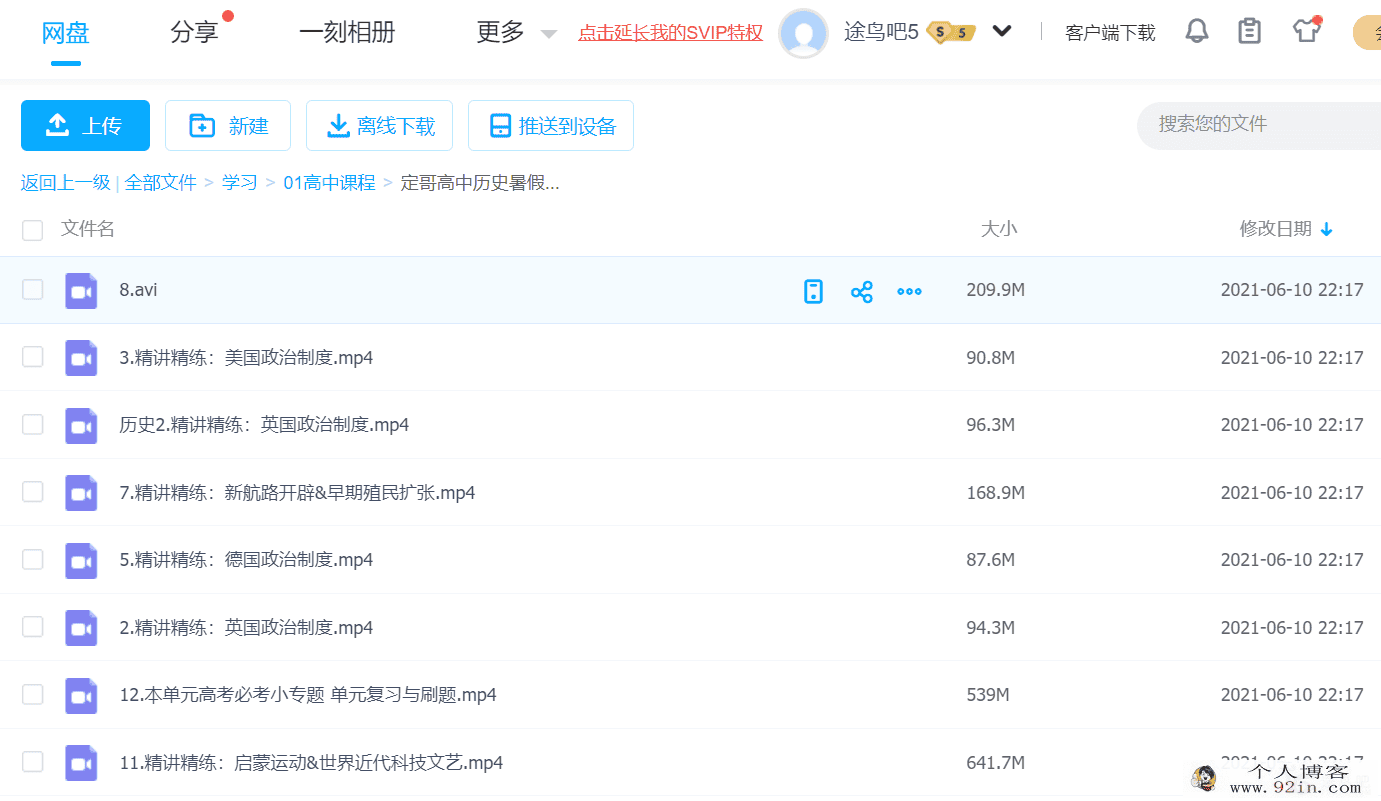Click video icon of 11.精讲精练：启蒙运动 file
The height and width of the screenshot is (801, 1381).
click(81, 763)
